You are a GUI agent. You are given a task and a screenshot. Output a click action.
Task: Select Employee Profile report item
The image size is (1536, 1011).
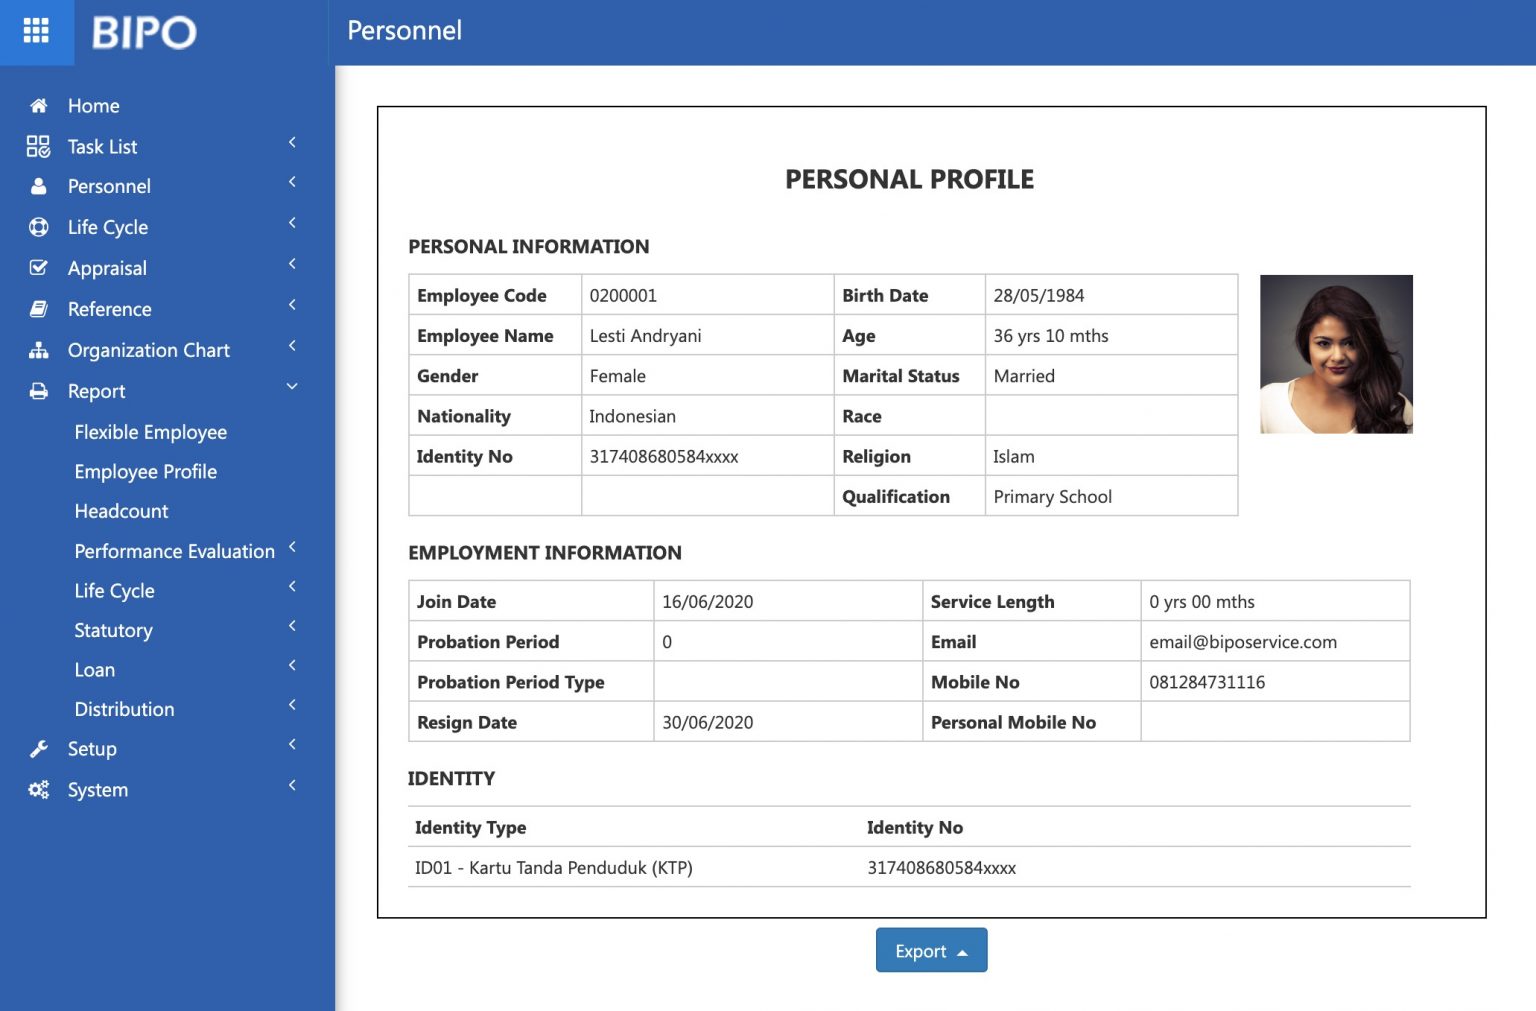[x=145, y=472]
